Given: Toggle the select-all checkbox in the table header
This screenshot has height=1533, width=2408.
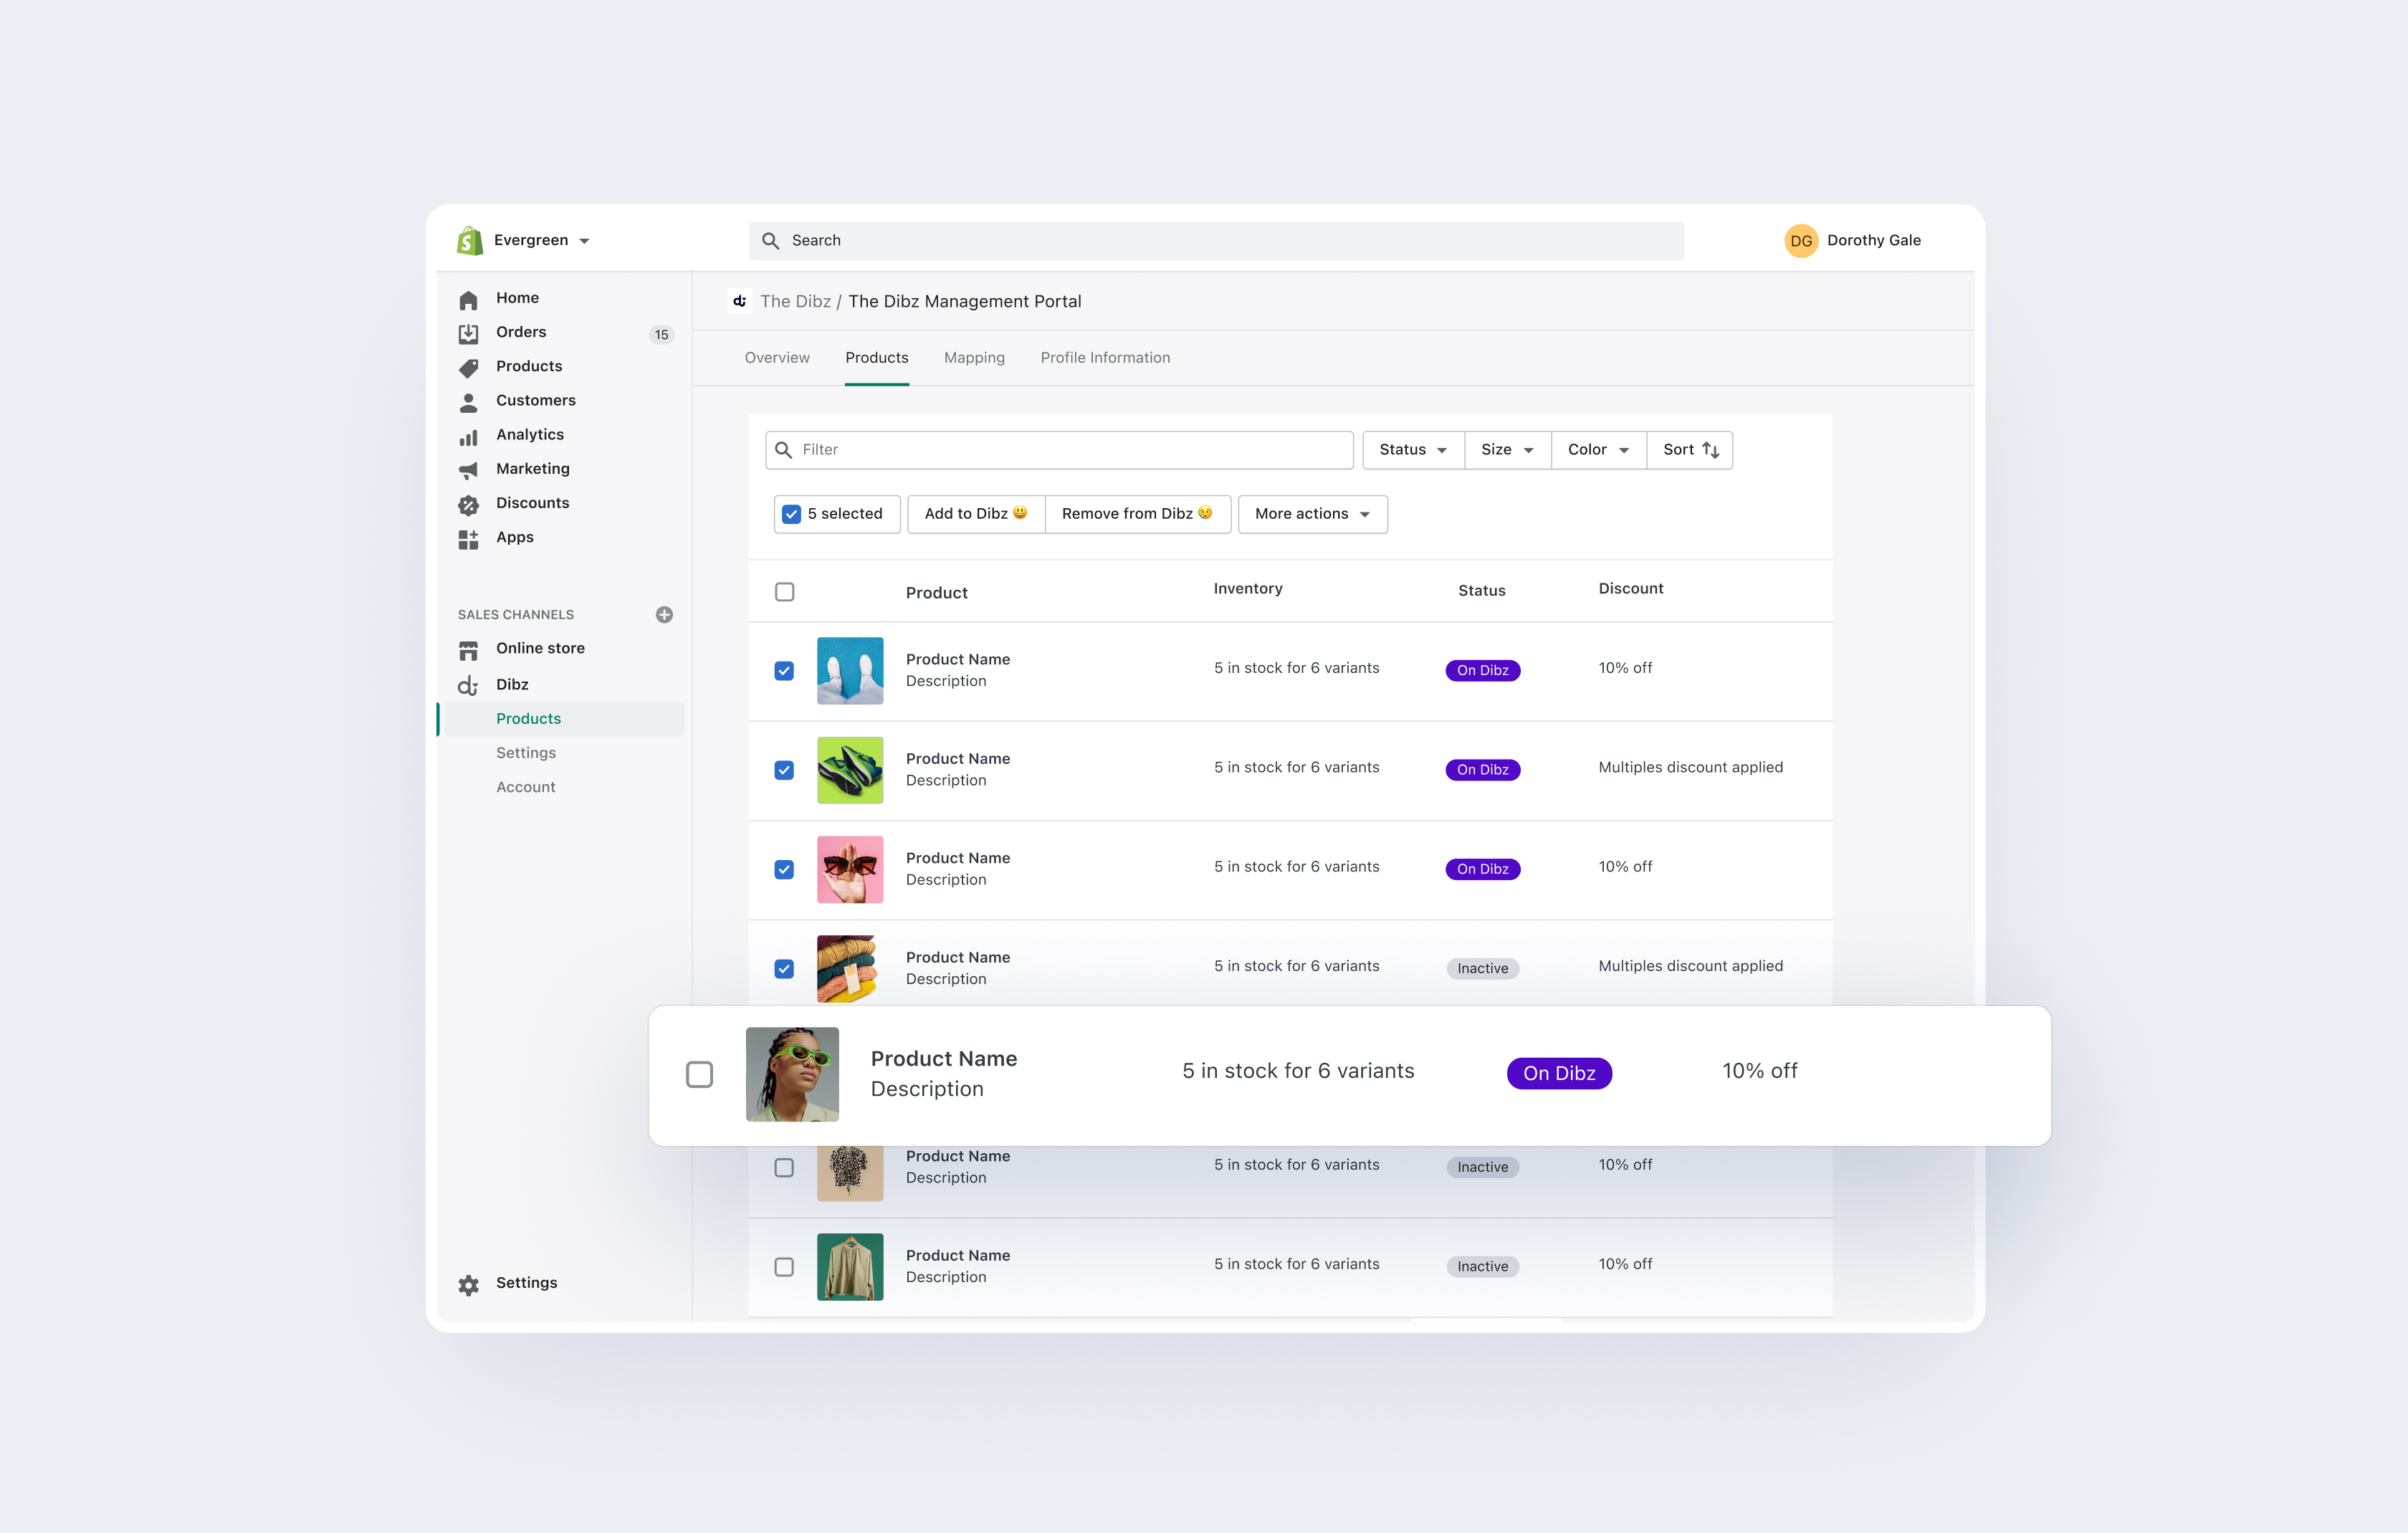Looking at the screenshot, I should point(784,591).
